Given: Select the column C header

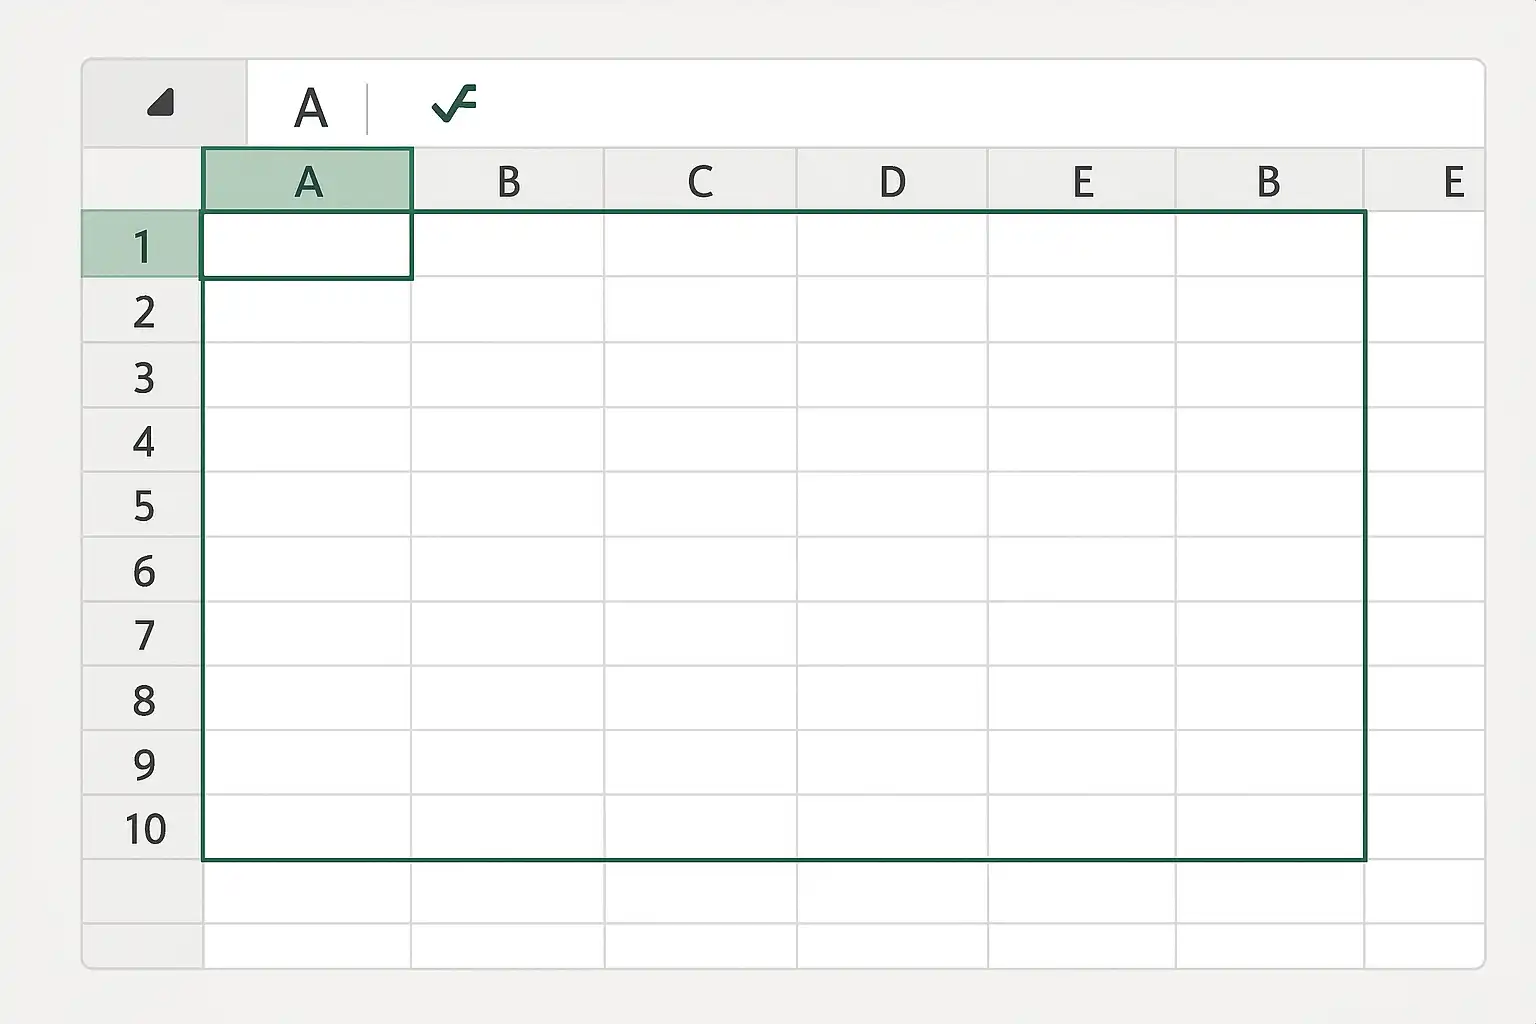Looking at the screenshot, I should (700, 180).
